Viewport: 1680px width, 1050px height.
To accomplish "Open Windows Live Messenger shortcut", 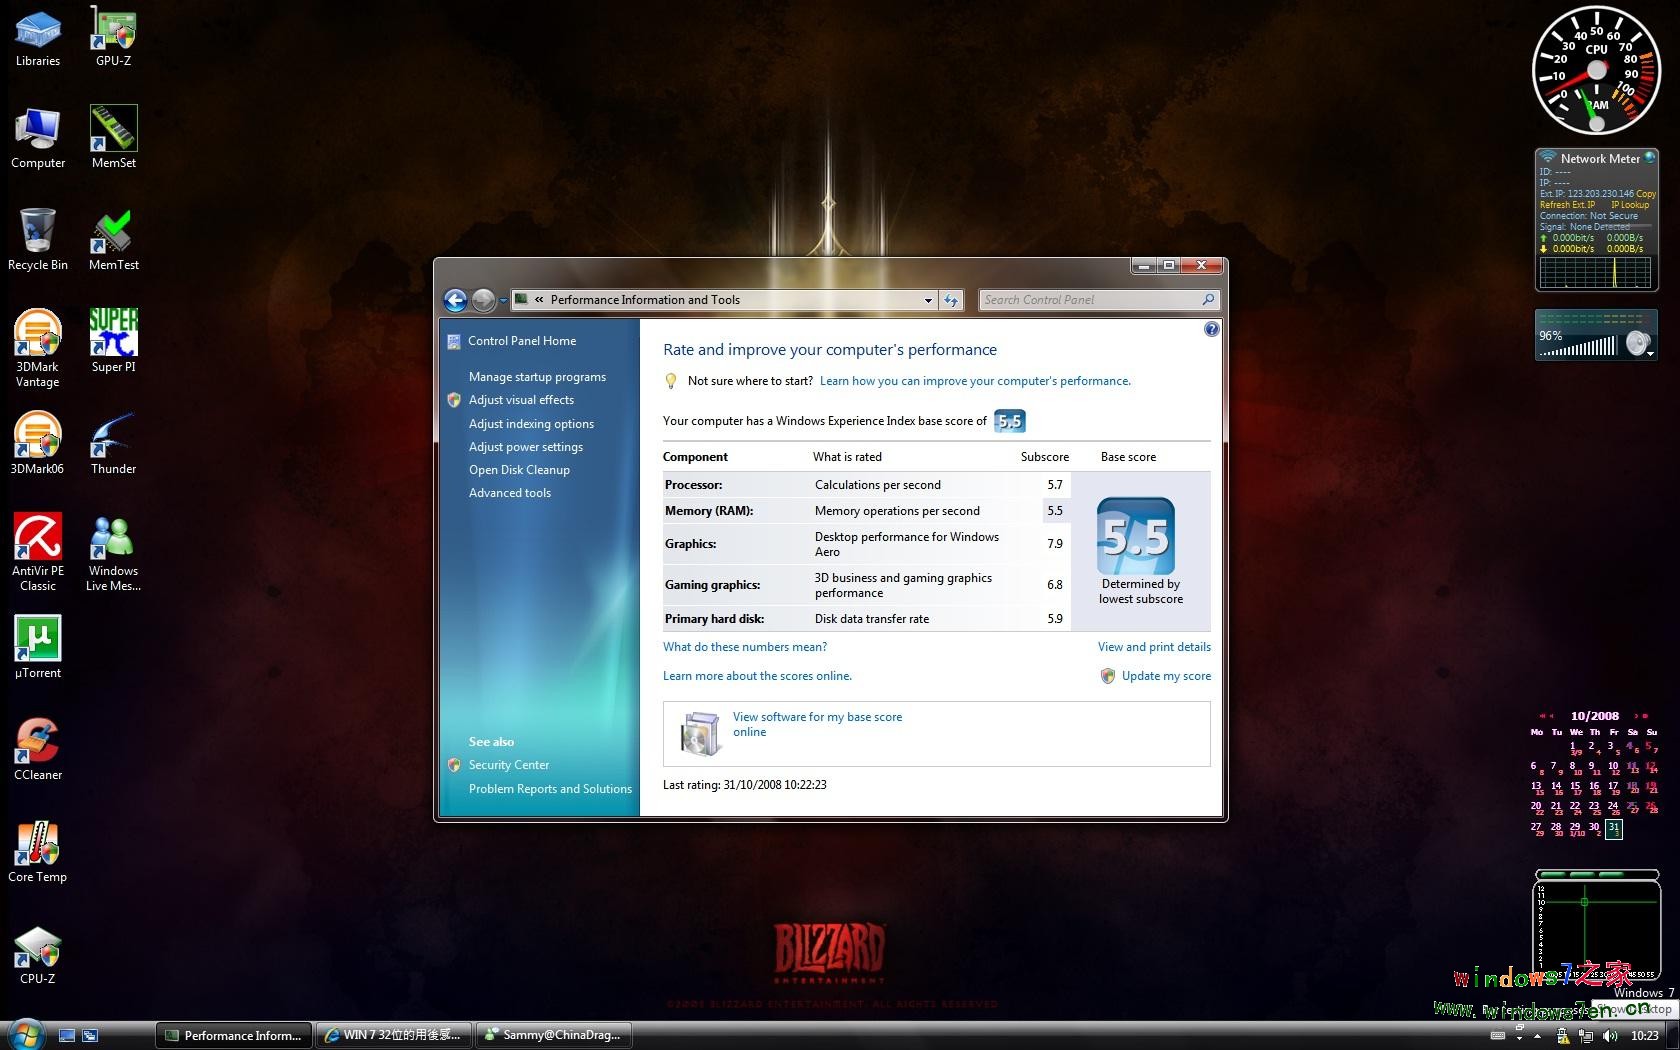I will pos(113,552).
